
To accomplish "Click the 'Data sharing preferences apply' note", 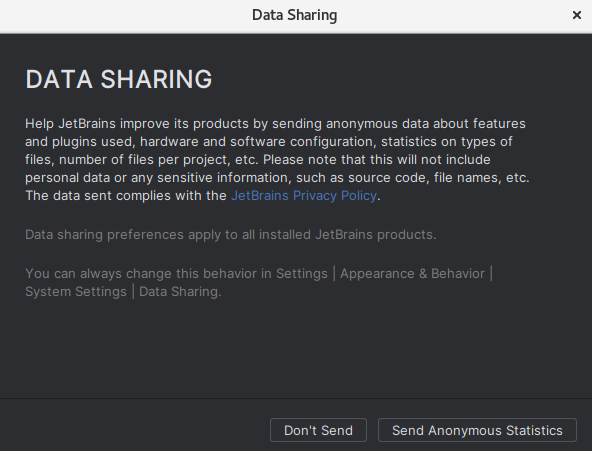I will pos(231,235).
